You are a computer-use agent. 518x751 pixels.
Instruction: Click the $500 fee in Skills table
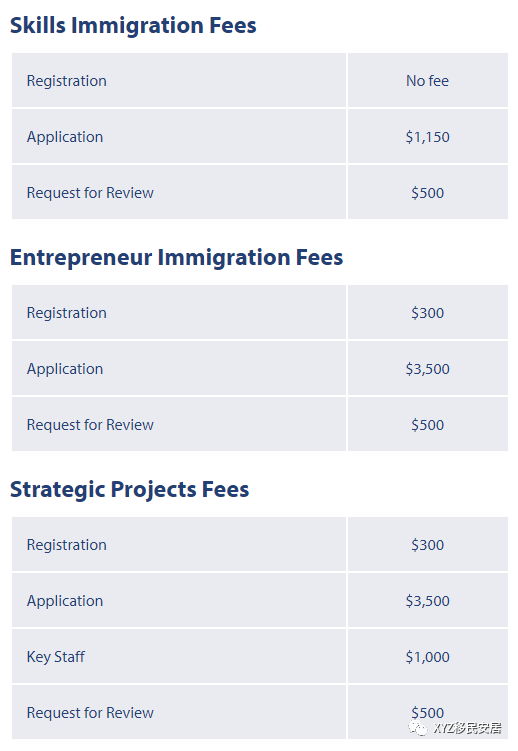click(x=428, y=193)
